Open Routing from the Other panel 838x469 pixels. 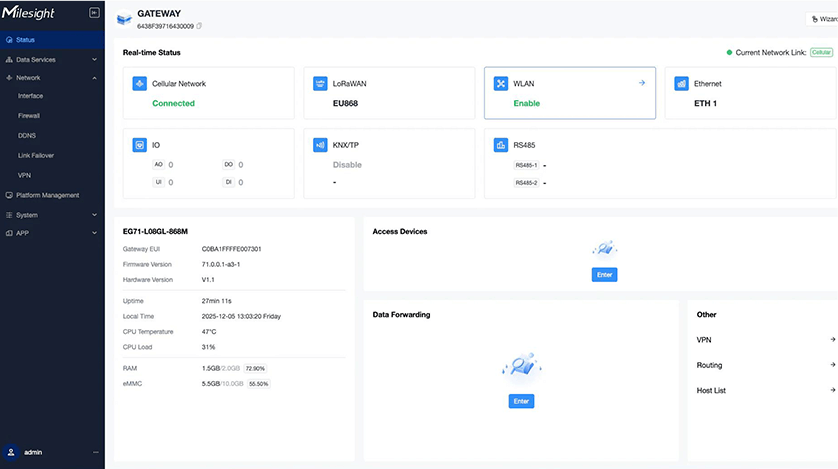pyautogui.click(x=709, y=365)
